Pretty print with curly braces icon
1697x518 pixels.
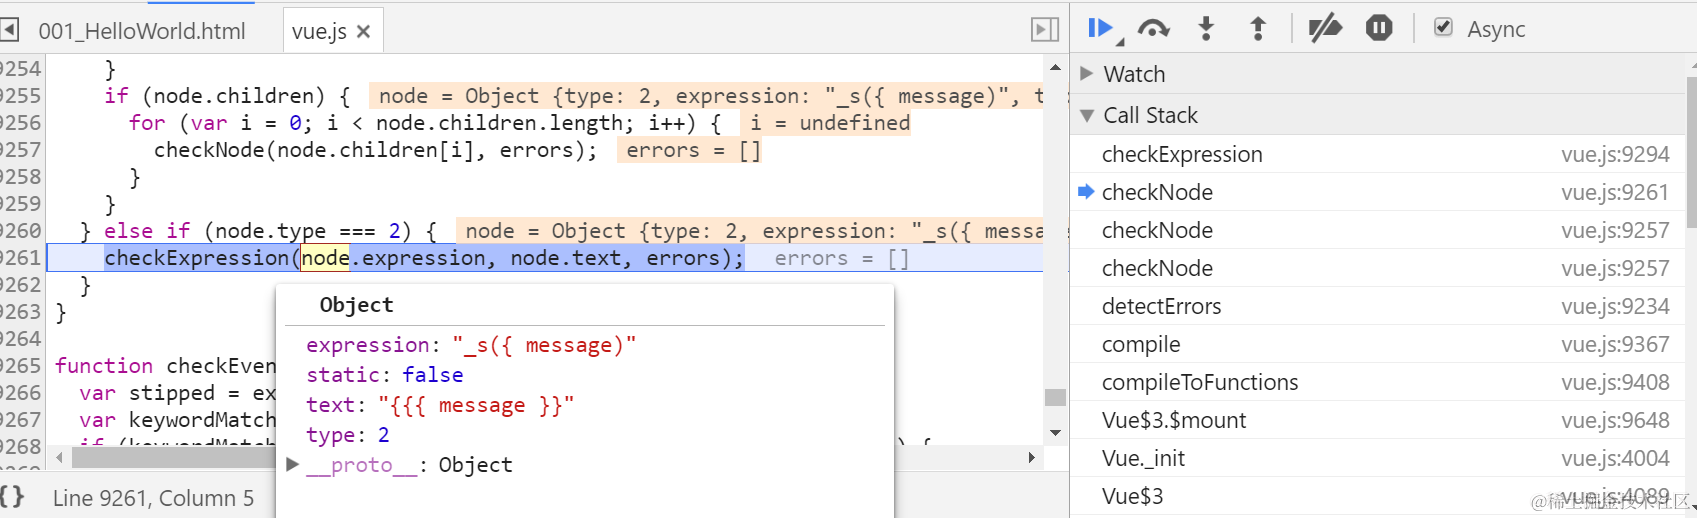(12, 497)
